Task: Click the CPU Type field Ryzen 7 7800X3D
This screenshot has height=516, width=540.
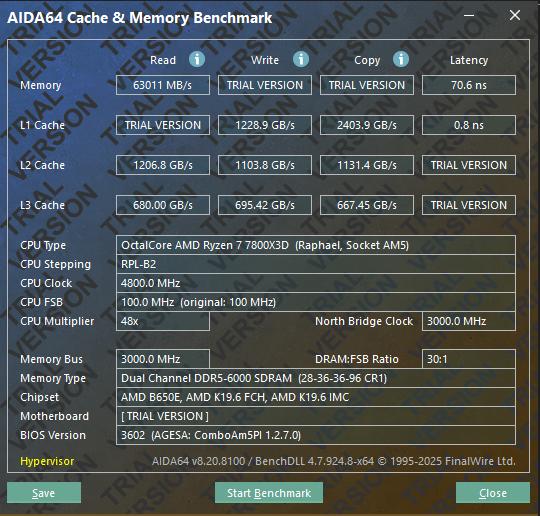Action: [x=316, y=245]
